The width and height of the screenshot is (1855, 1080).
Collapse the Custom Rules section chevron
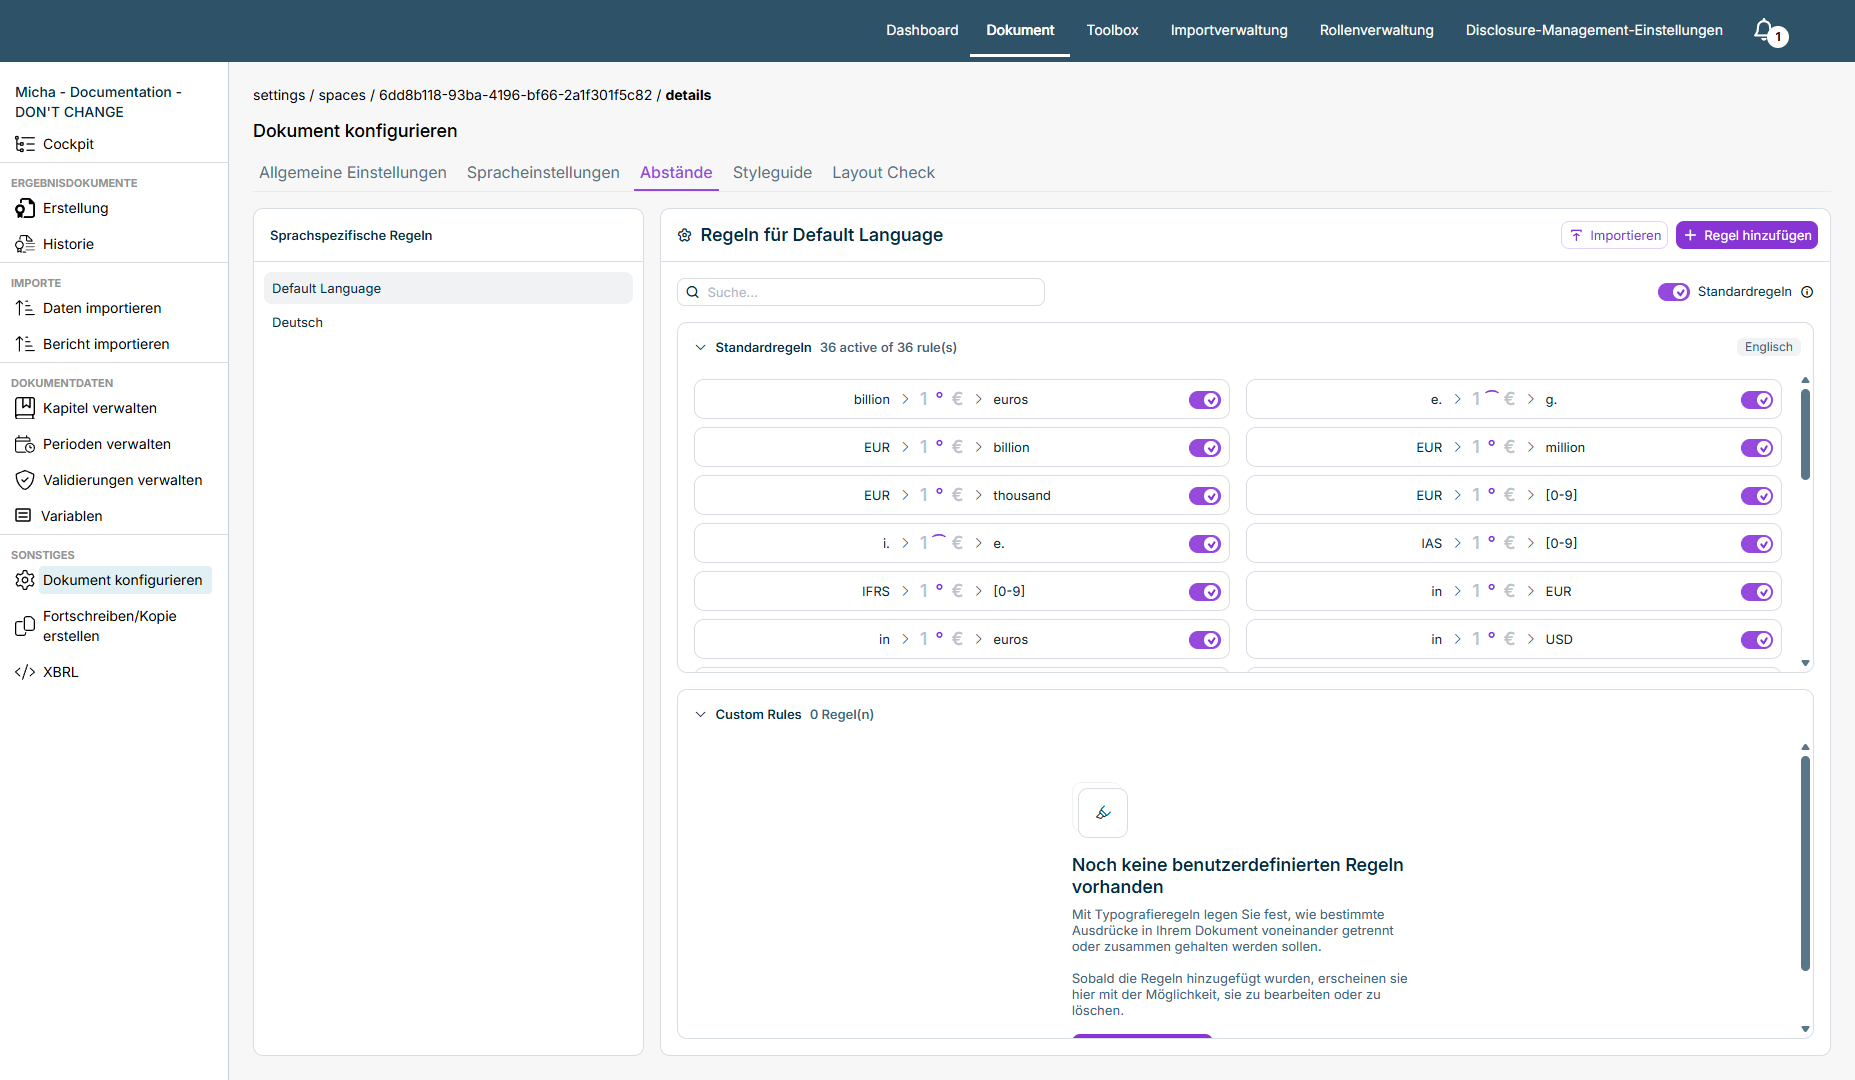click(x=700, y=715)
